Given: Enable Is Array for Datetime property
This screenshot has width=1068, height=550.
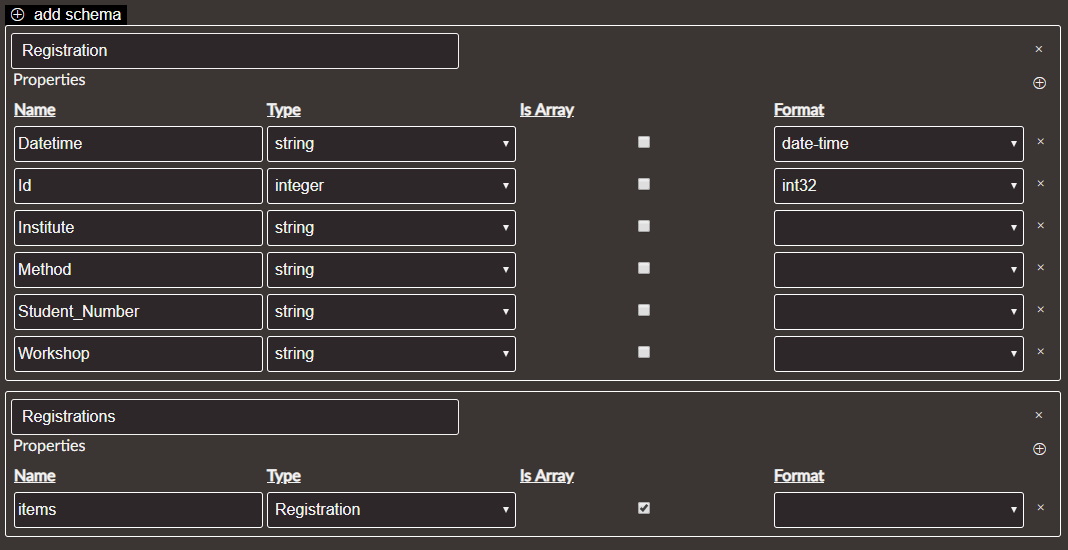Looking at the screenshot, I should [x=644, y=142].
